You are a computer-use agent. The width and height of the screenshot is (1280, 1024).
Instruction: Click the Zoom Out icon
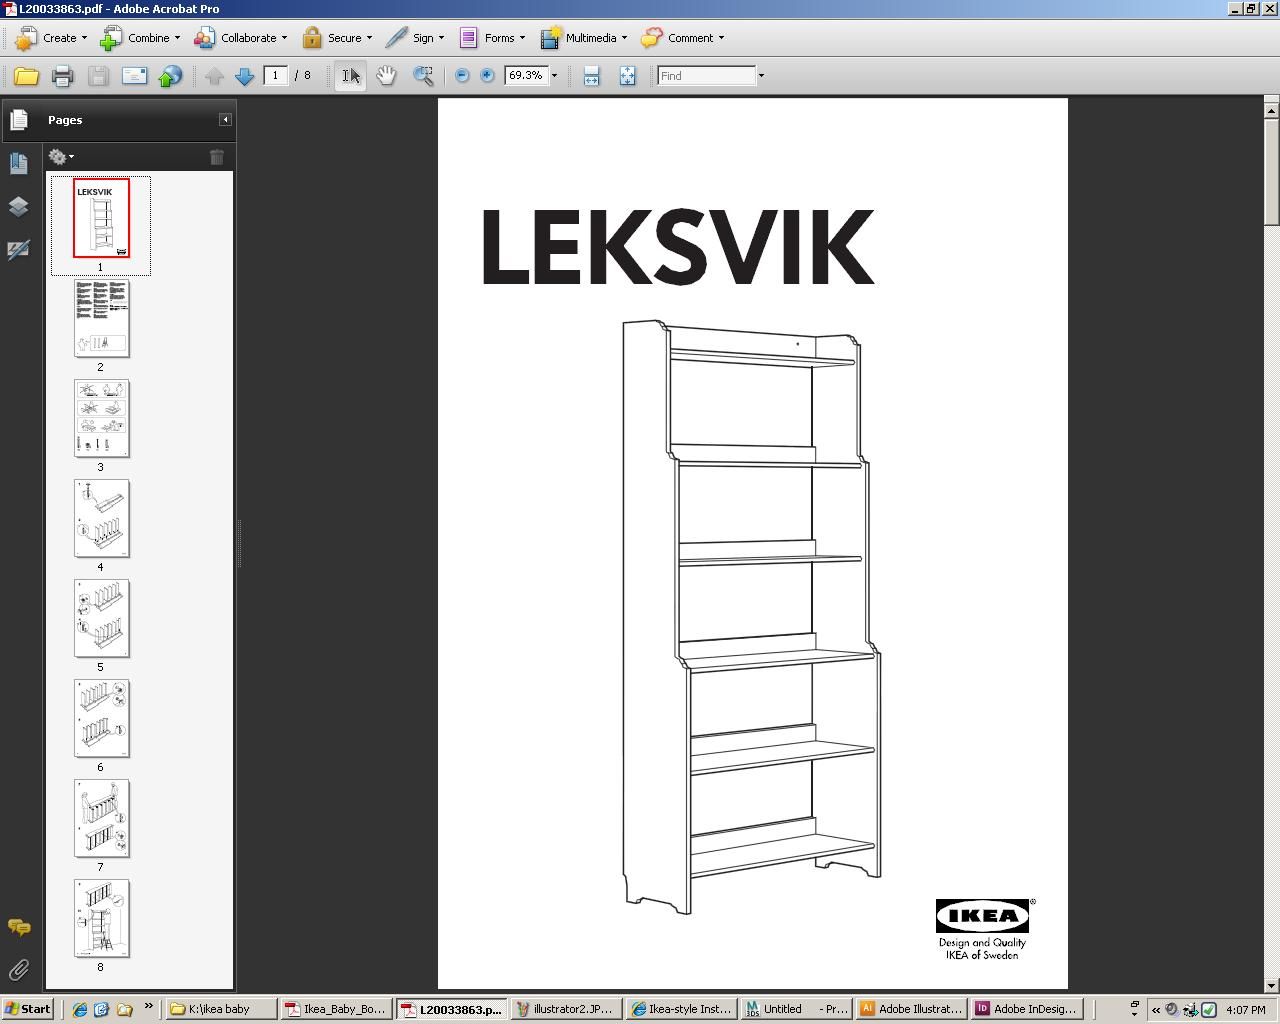tap(461, 75)
